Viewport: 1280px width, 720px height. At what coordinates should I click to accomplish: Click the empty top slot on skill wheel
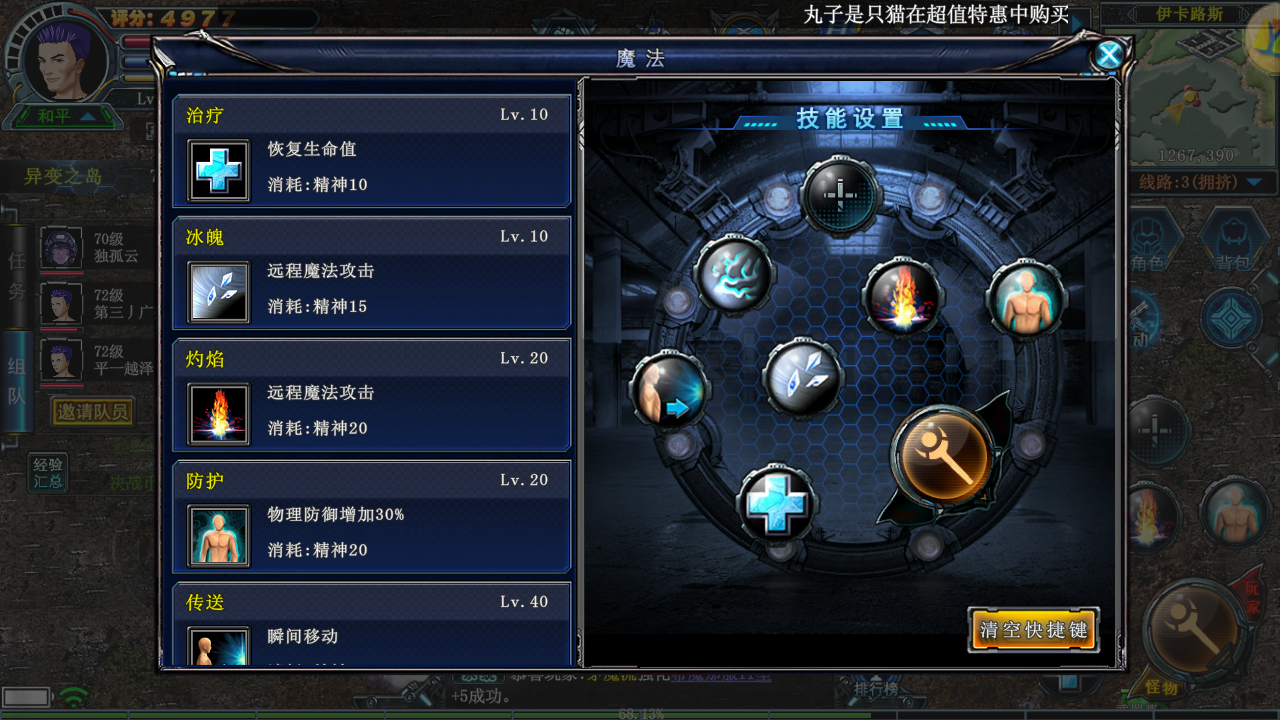click(841, 195)
